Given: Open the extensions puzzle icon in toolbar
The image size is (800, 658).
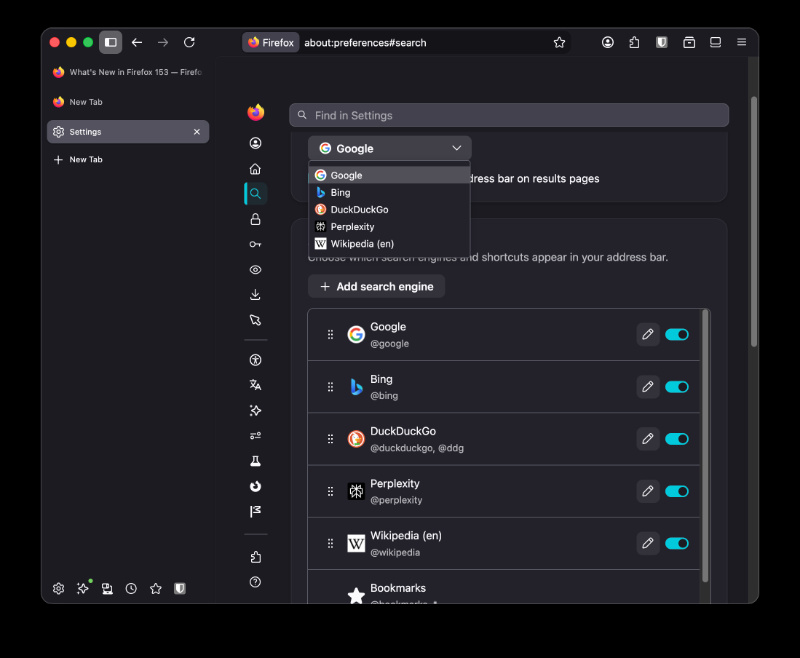Looking at the screenshot, I should [634, 42].
